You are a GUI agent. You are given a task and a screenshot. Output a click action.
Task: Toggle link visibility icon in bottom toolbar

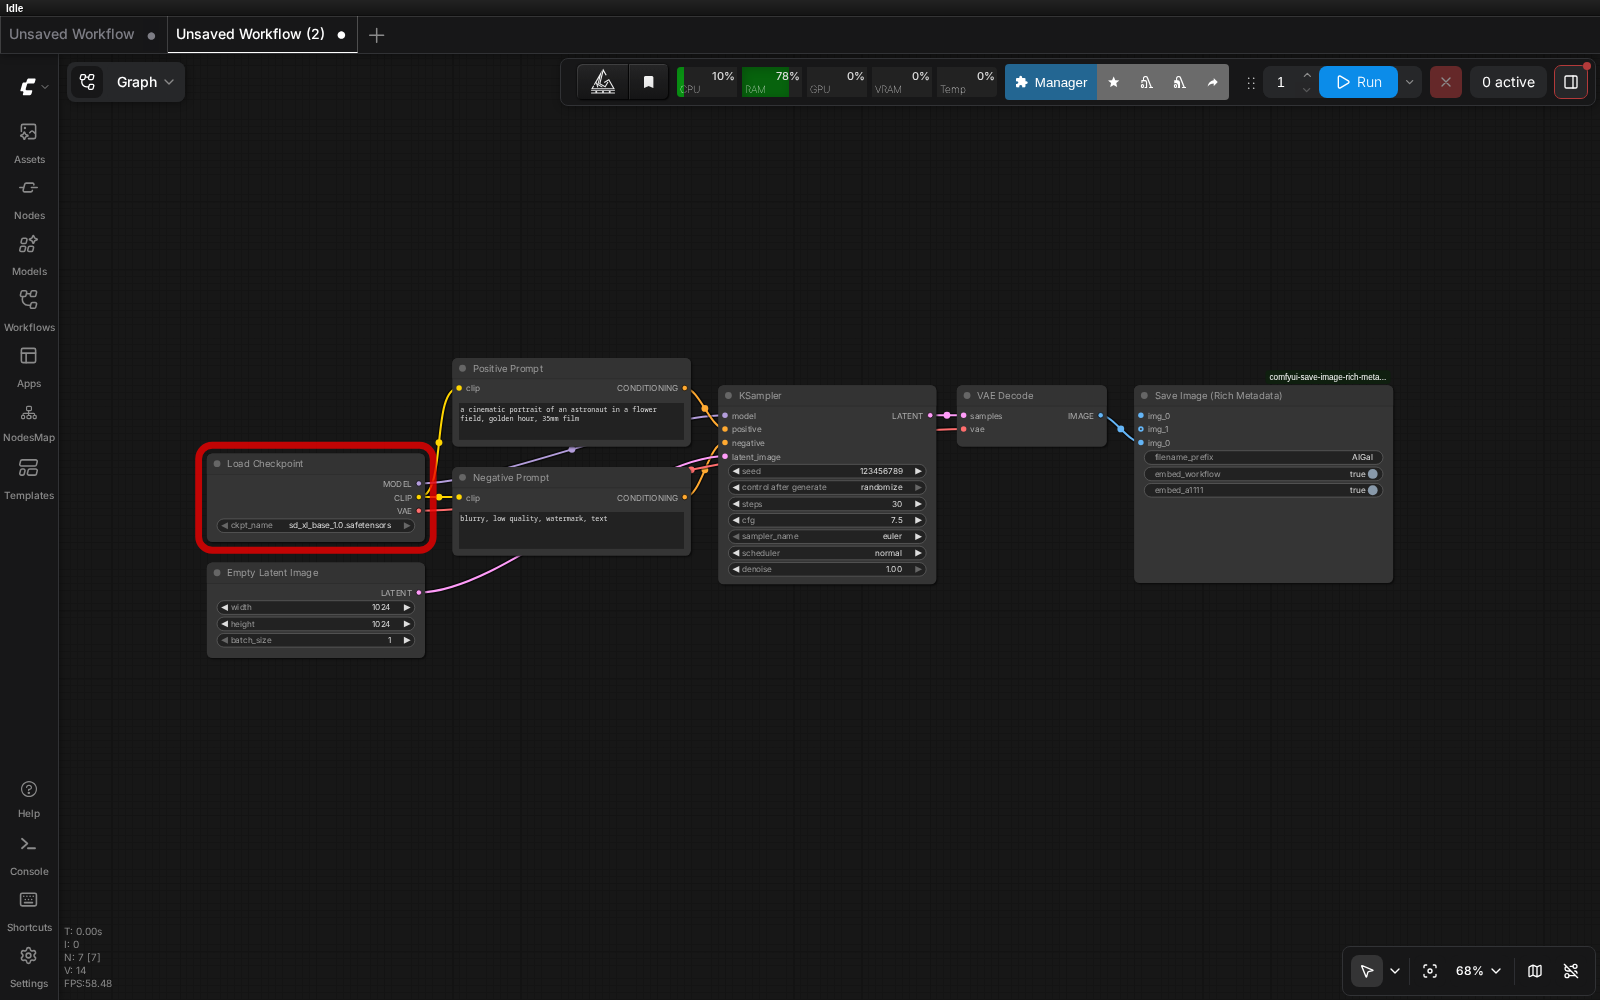pos(1571,971)
